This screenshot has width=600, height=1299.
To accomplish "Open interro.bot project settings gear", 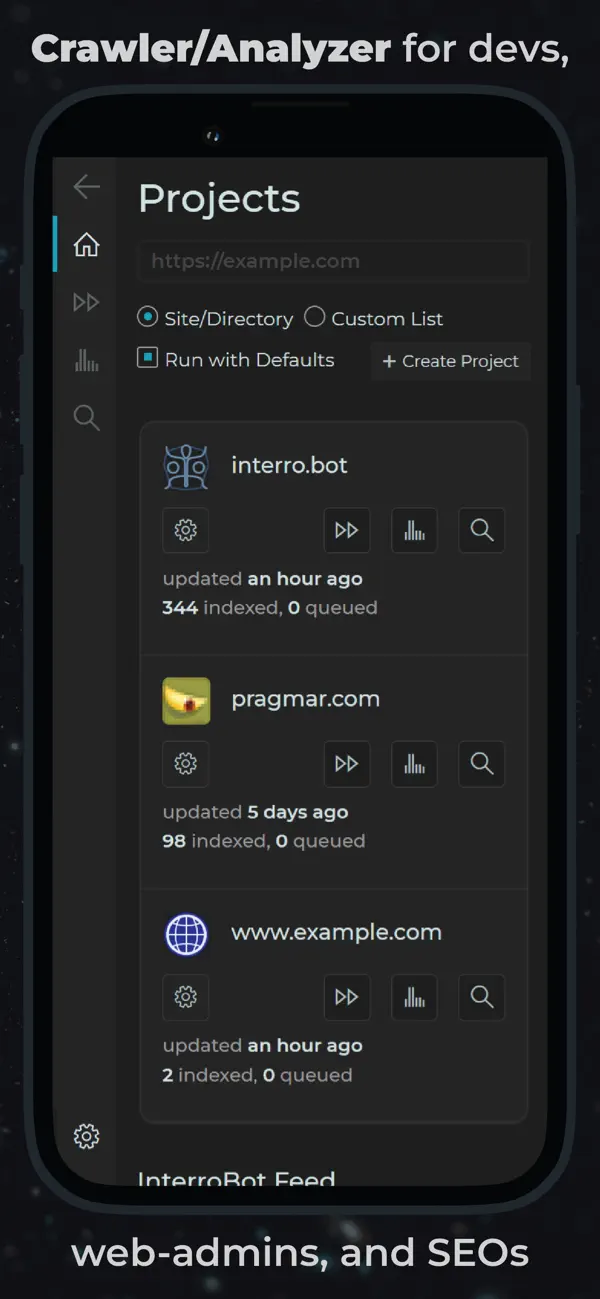I will pyautogui.click(x=186, y=530).
